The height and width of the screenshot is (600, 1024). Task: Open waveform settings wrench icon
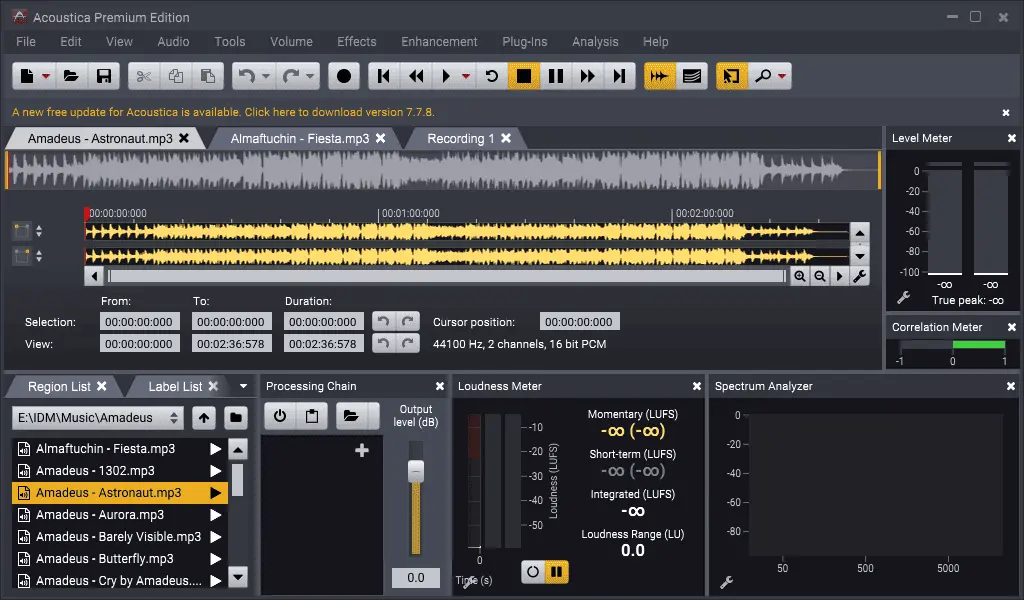[x=859, y=276]
